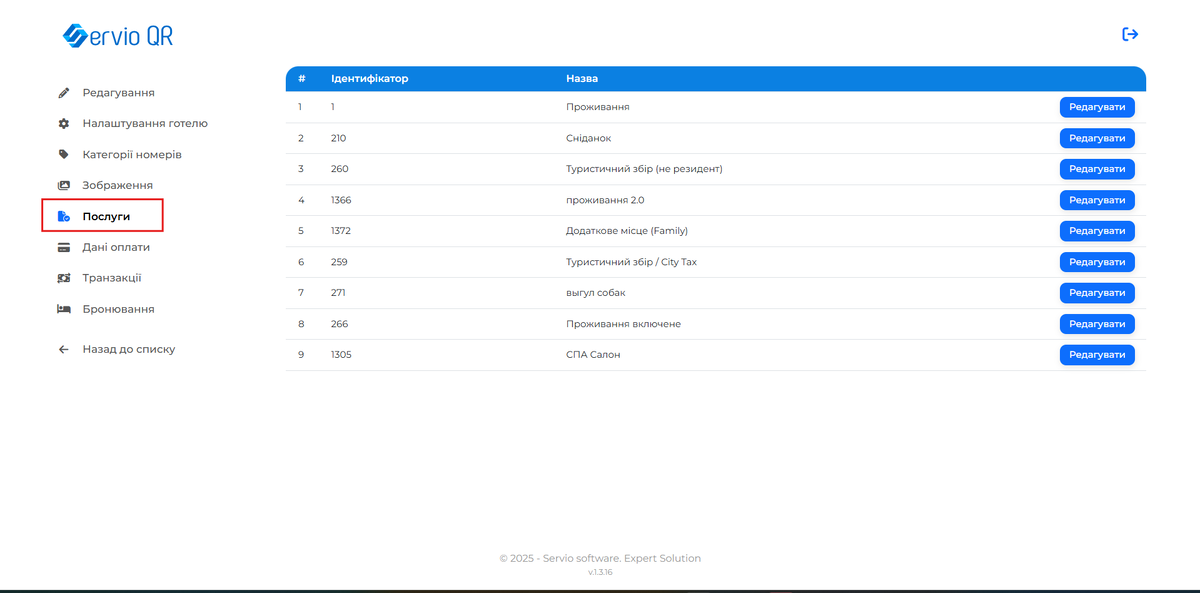Click the bed icon beside Бронювання
The width and height of the screenshot is (1200, 593).
[64, 309]
